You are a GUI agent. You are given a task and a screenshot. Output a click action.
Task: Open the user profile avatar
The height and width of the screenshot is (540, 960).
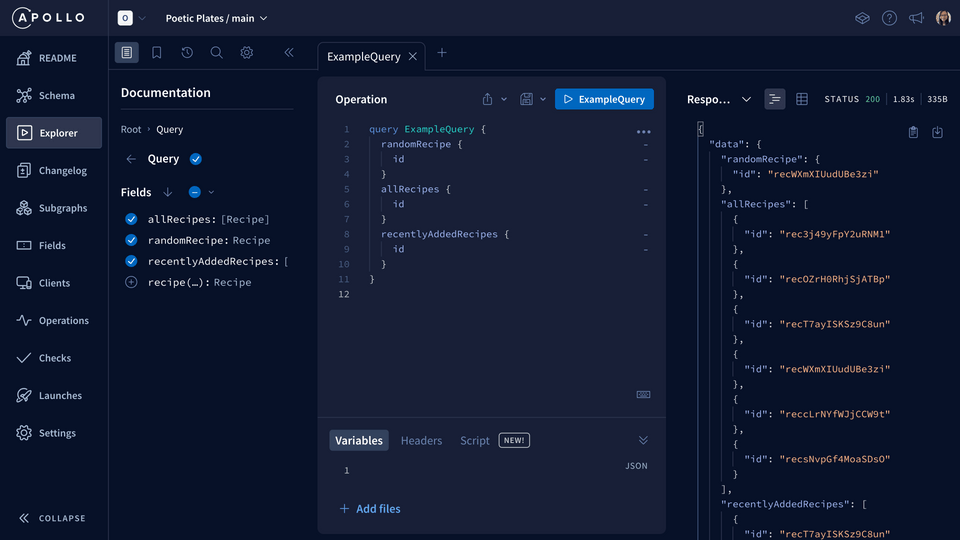click(x=943, y=18)
